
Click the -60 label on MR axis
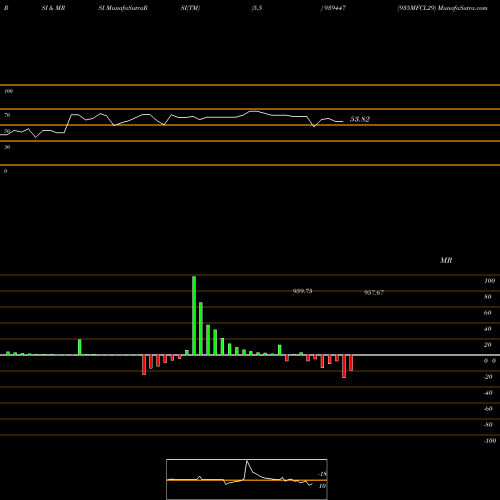(488, 409)
